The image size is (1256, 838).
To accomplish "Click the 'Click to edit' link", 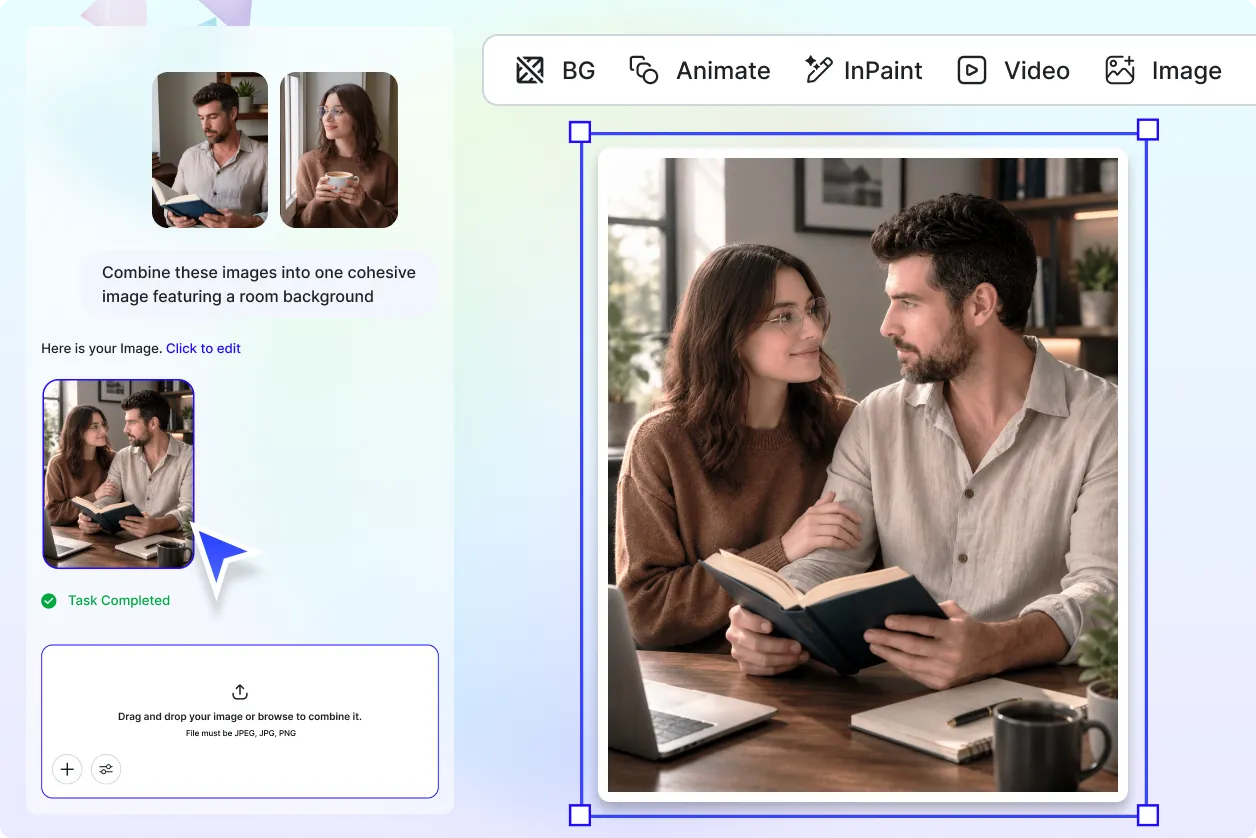I will [203, 349].
